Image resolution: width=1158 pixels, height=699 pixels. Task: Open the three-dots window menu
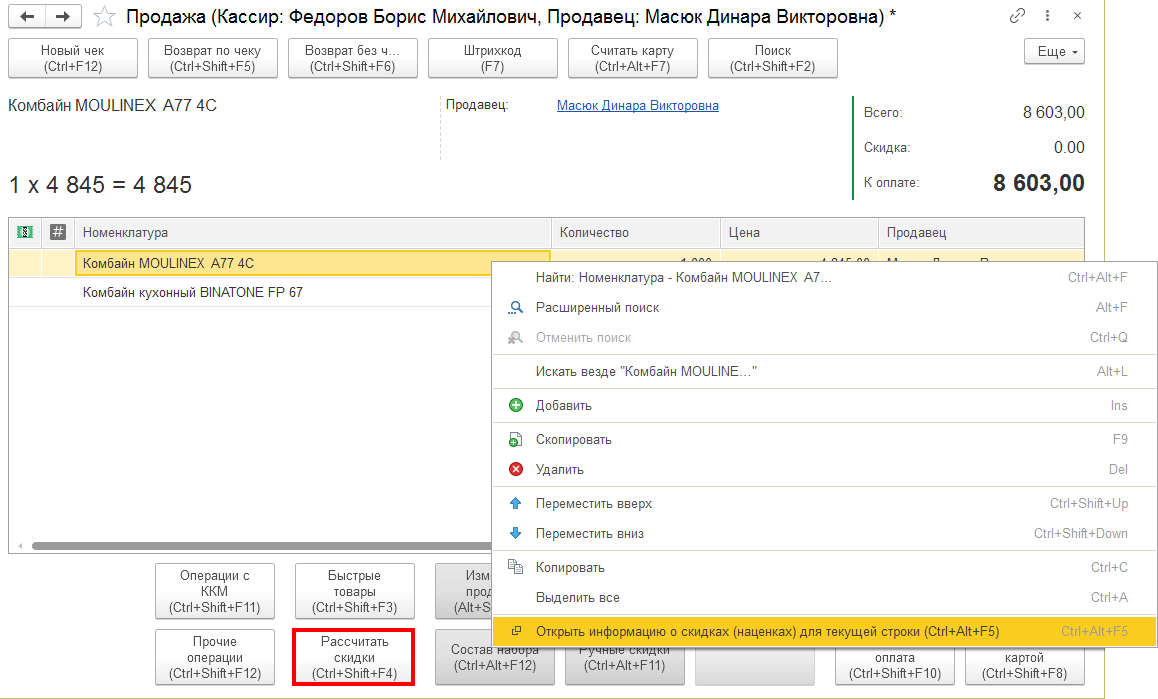point(1047,16)
